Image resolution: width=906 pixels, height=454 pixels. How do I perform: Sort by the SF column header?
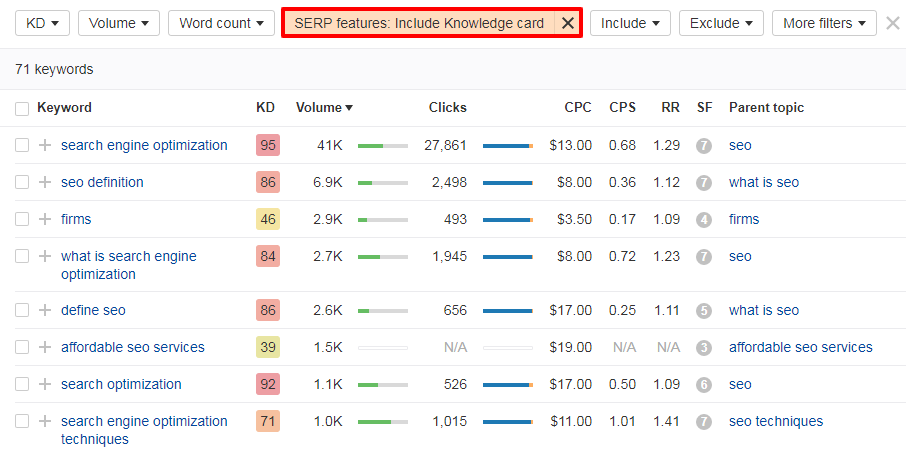point(704,107)
